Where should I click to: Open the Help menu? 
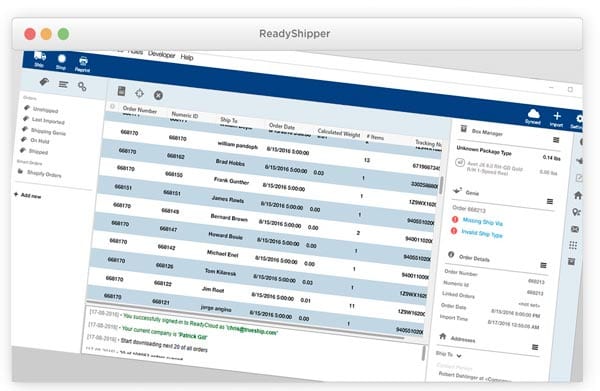click(x=187, y=57)
